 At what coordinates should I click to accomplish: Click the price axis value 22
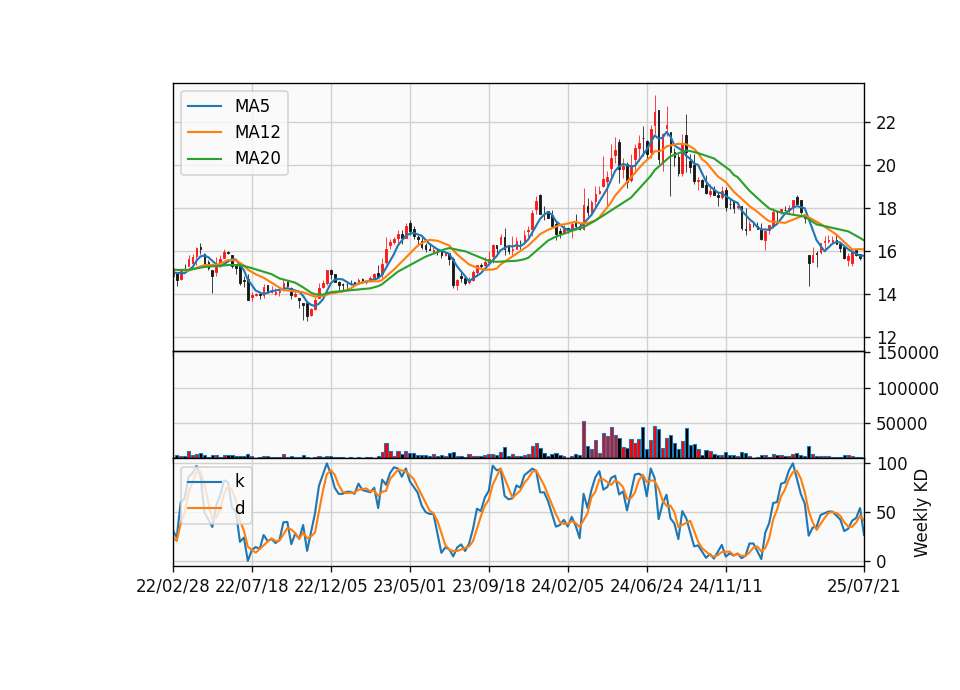pyautogui.click(x=886, y=123)
